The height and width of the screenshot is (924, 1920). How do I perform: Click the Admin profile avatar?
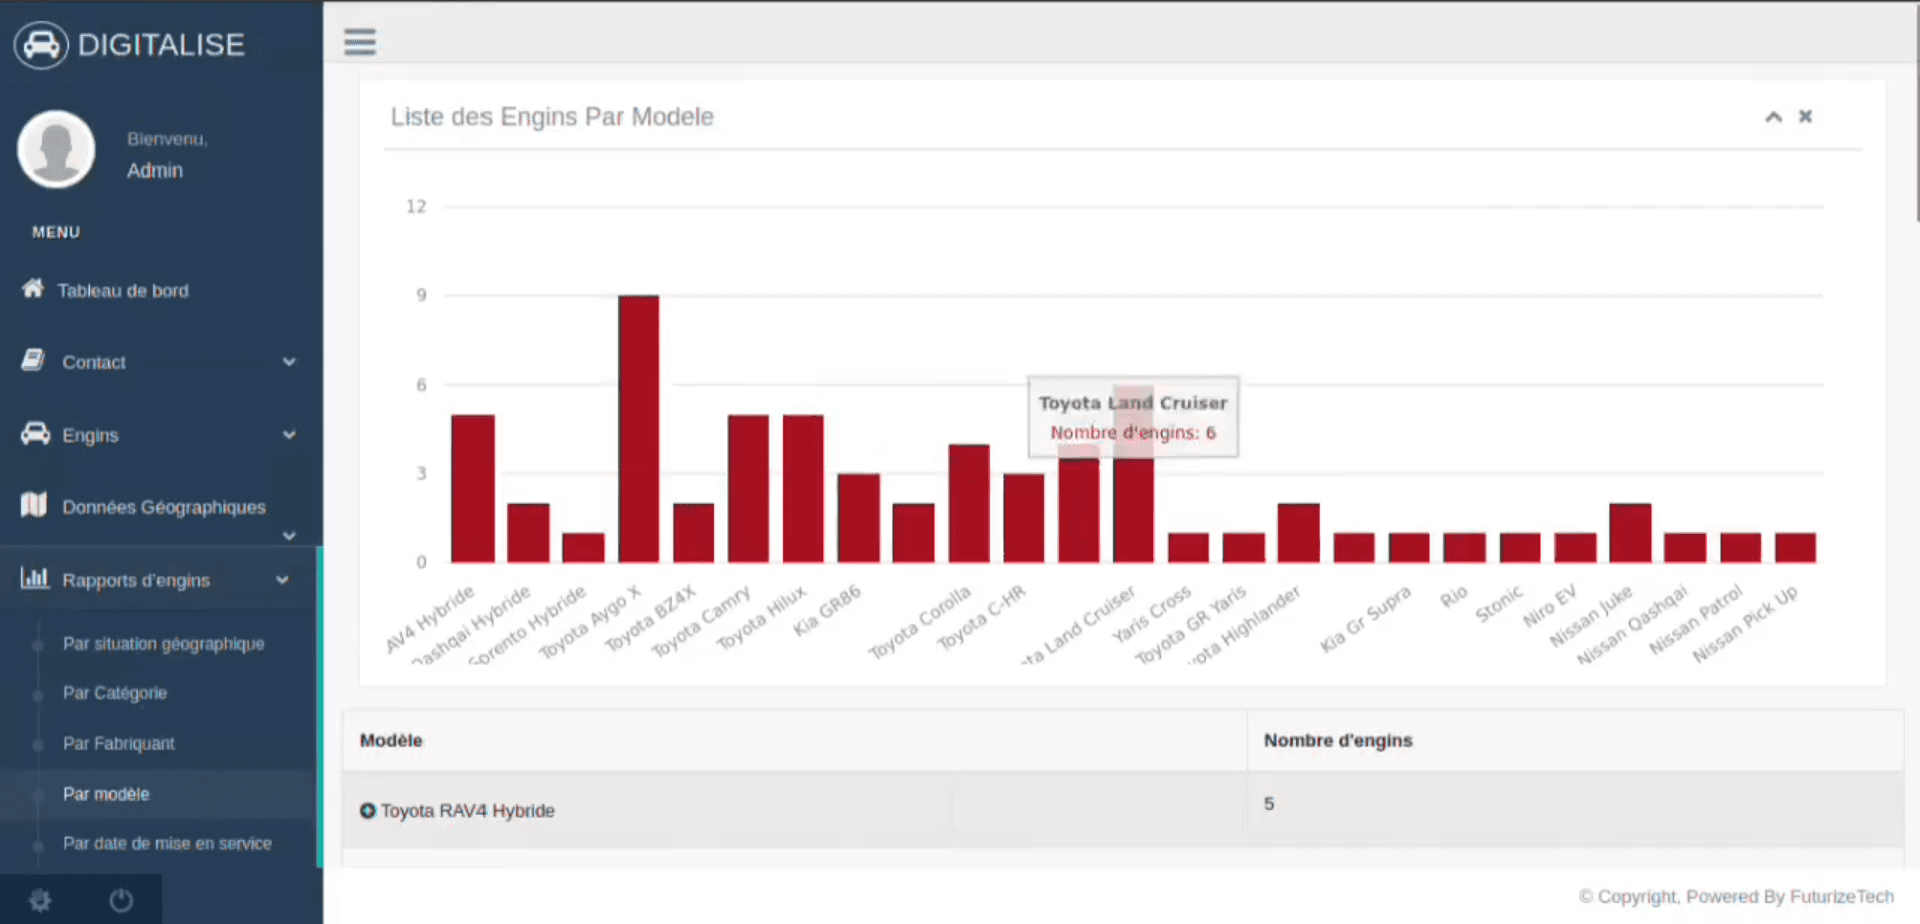tap(56, 149)
